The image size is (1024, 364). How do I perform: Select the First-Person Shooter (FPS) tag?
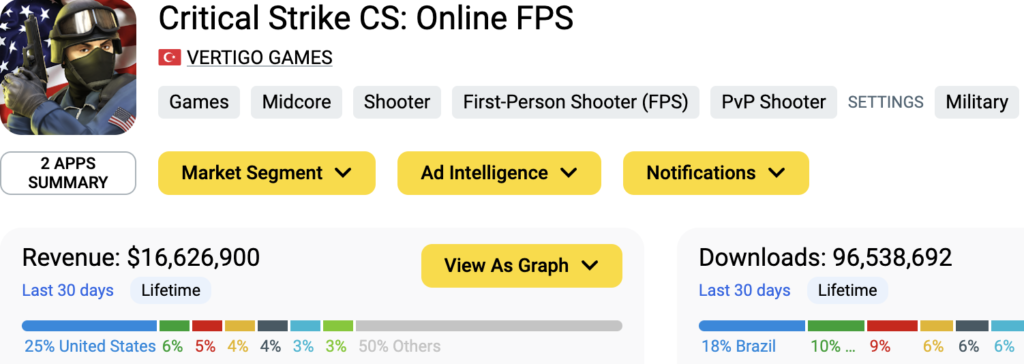pos(575,102)
